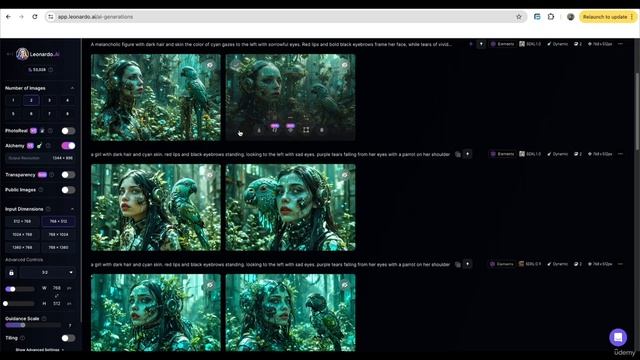This screenshot has width=640, height=360.
Task: Set number of images to 7
Action: point(49,114)
